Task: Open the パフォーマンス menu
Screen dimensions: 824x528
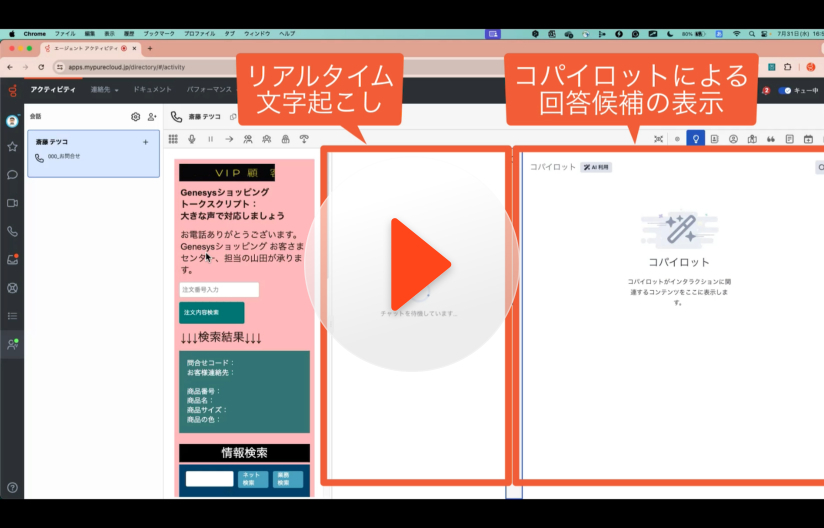Action: pyautogui.click(x=209, y=90)
